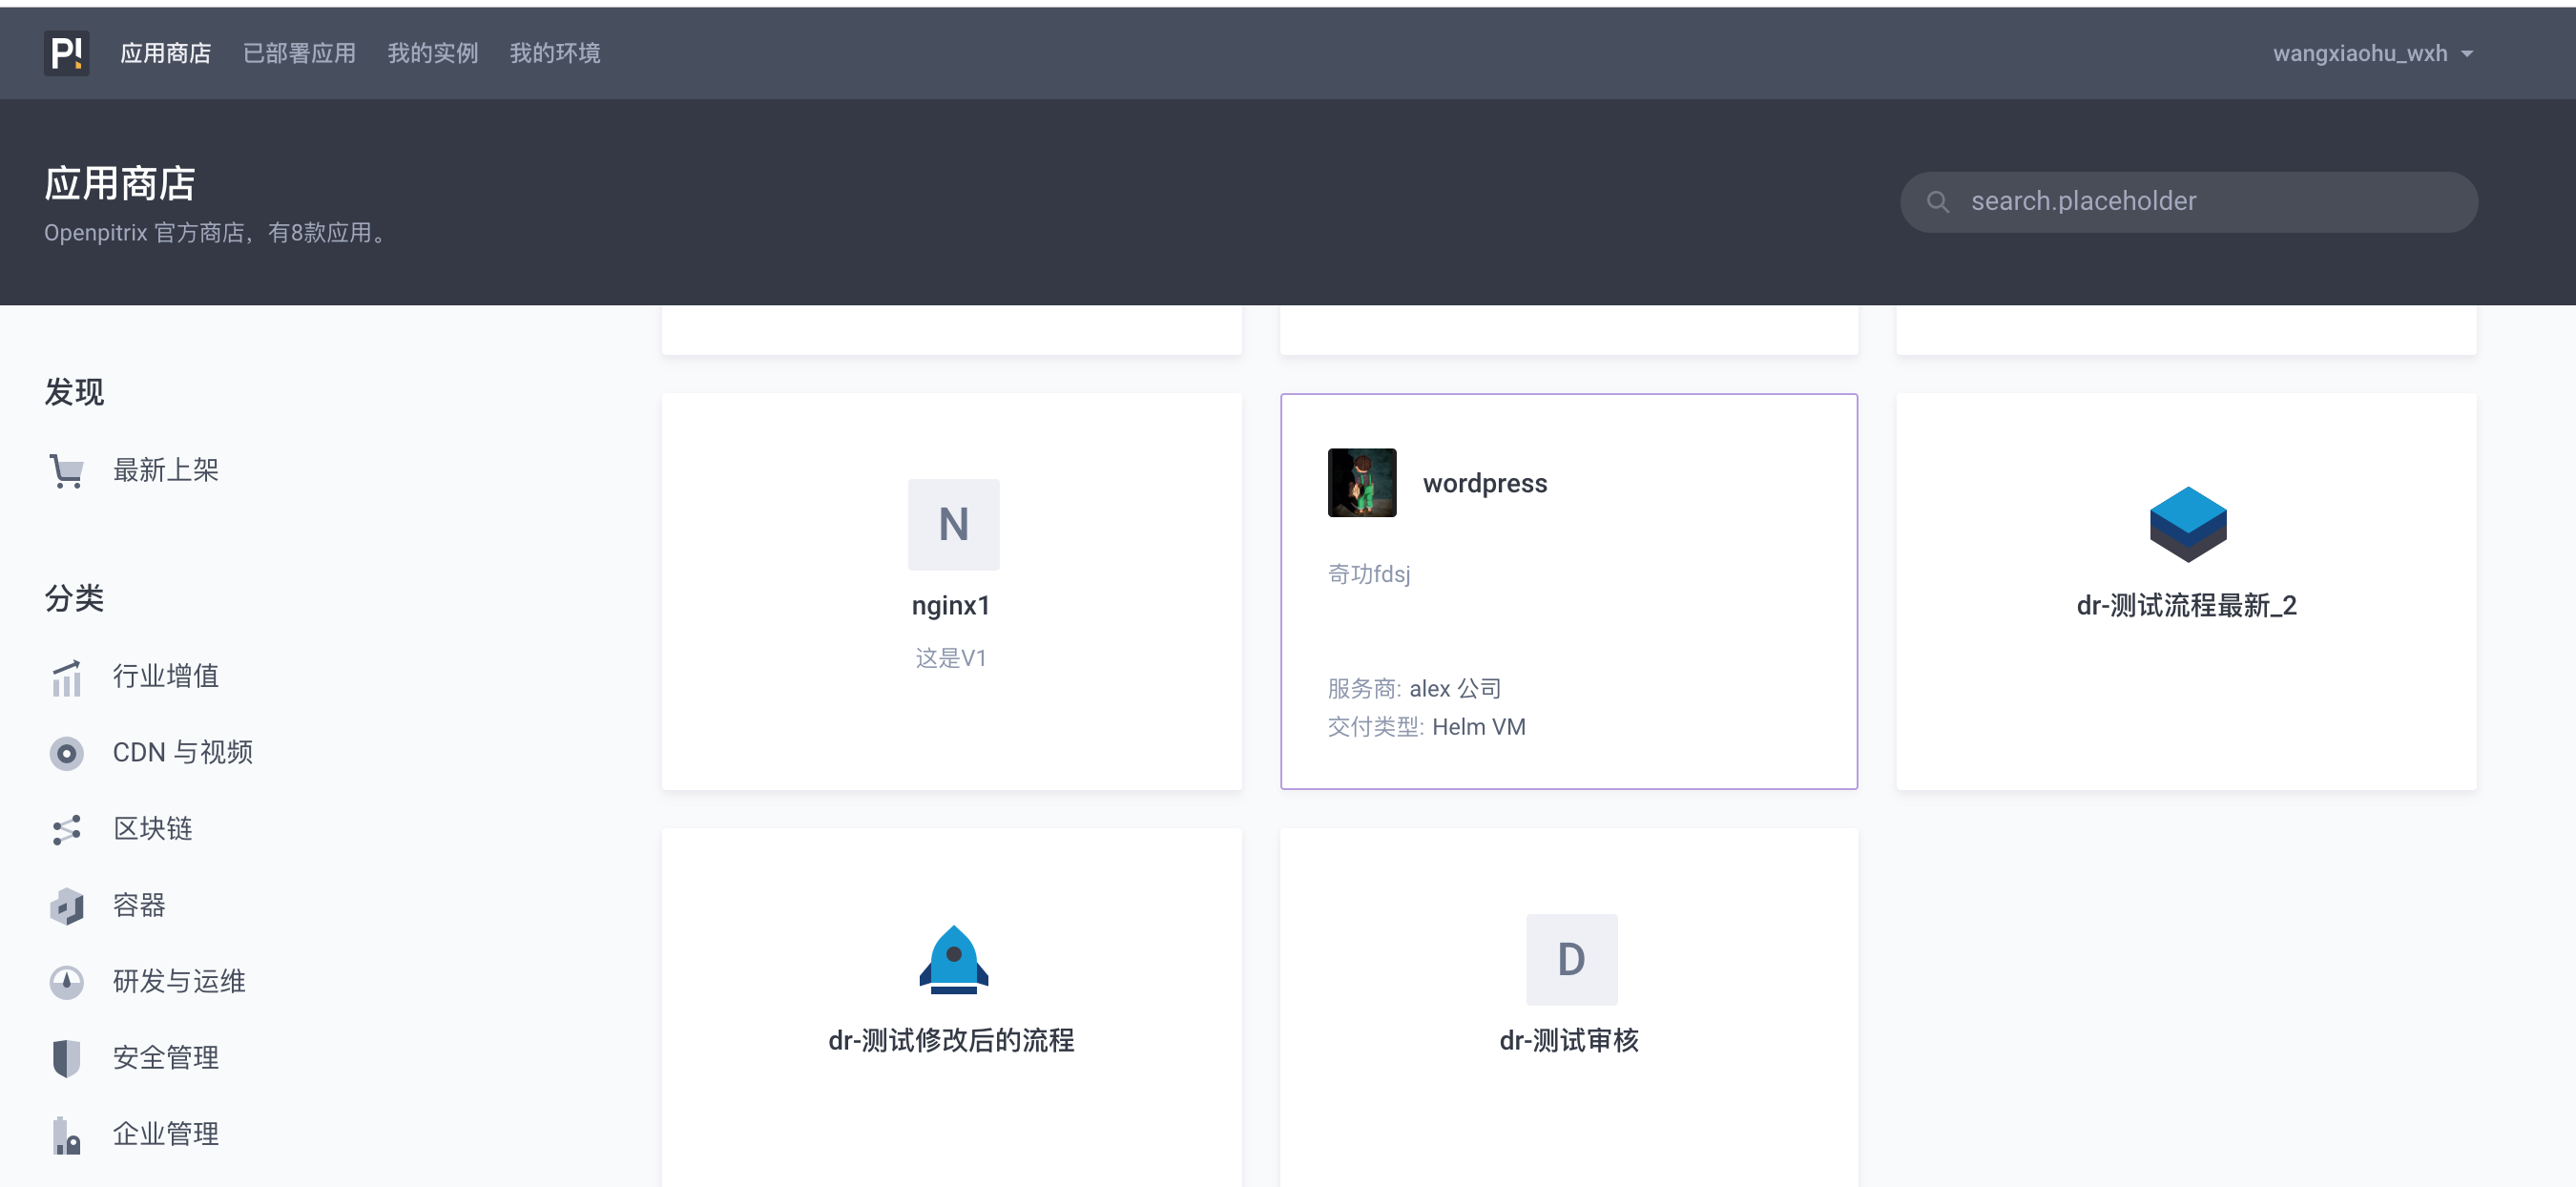Viewport: 2576px width, 1187px height.
Task: Select the CDN 与视频 category icon
Action: [x=66, y=753]
